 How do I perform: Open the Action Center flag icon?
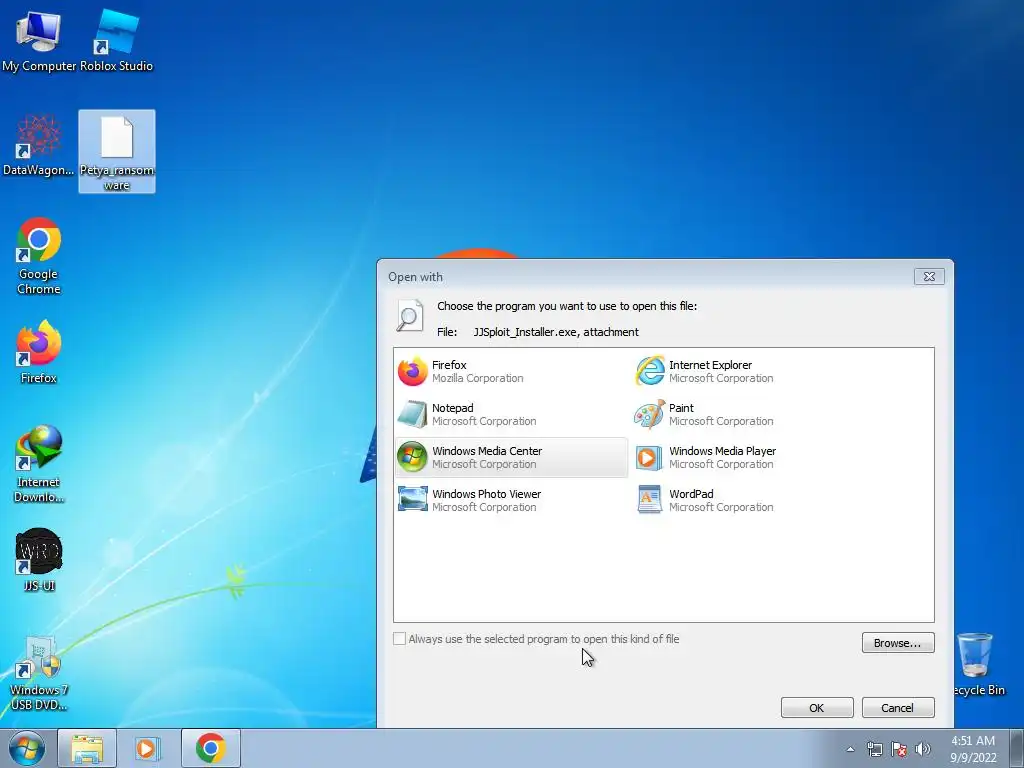click(x=899, y=749)
